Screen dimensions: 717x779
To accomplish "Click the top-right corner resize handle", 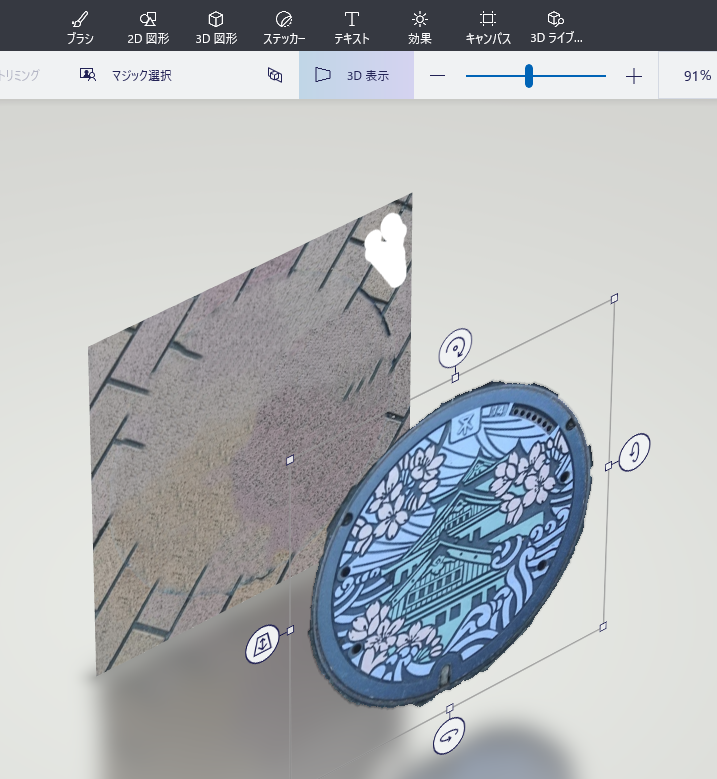I will pyautogui.click(x=614, y=298).
